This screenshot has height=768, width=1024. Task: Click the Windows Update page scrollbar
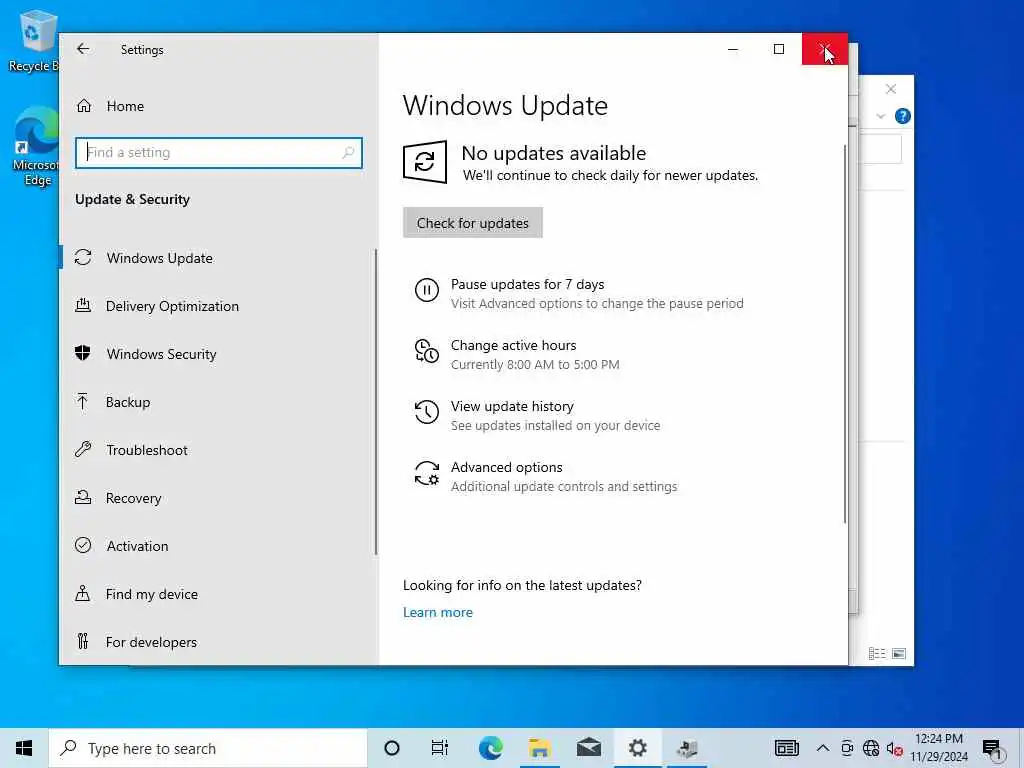(x=844, y=333)
